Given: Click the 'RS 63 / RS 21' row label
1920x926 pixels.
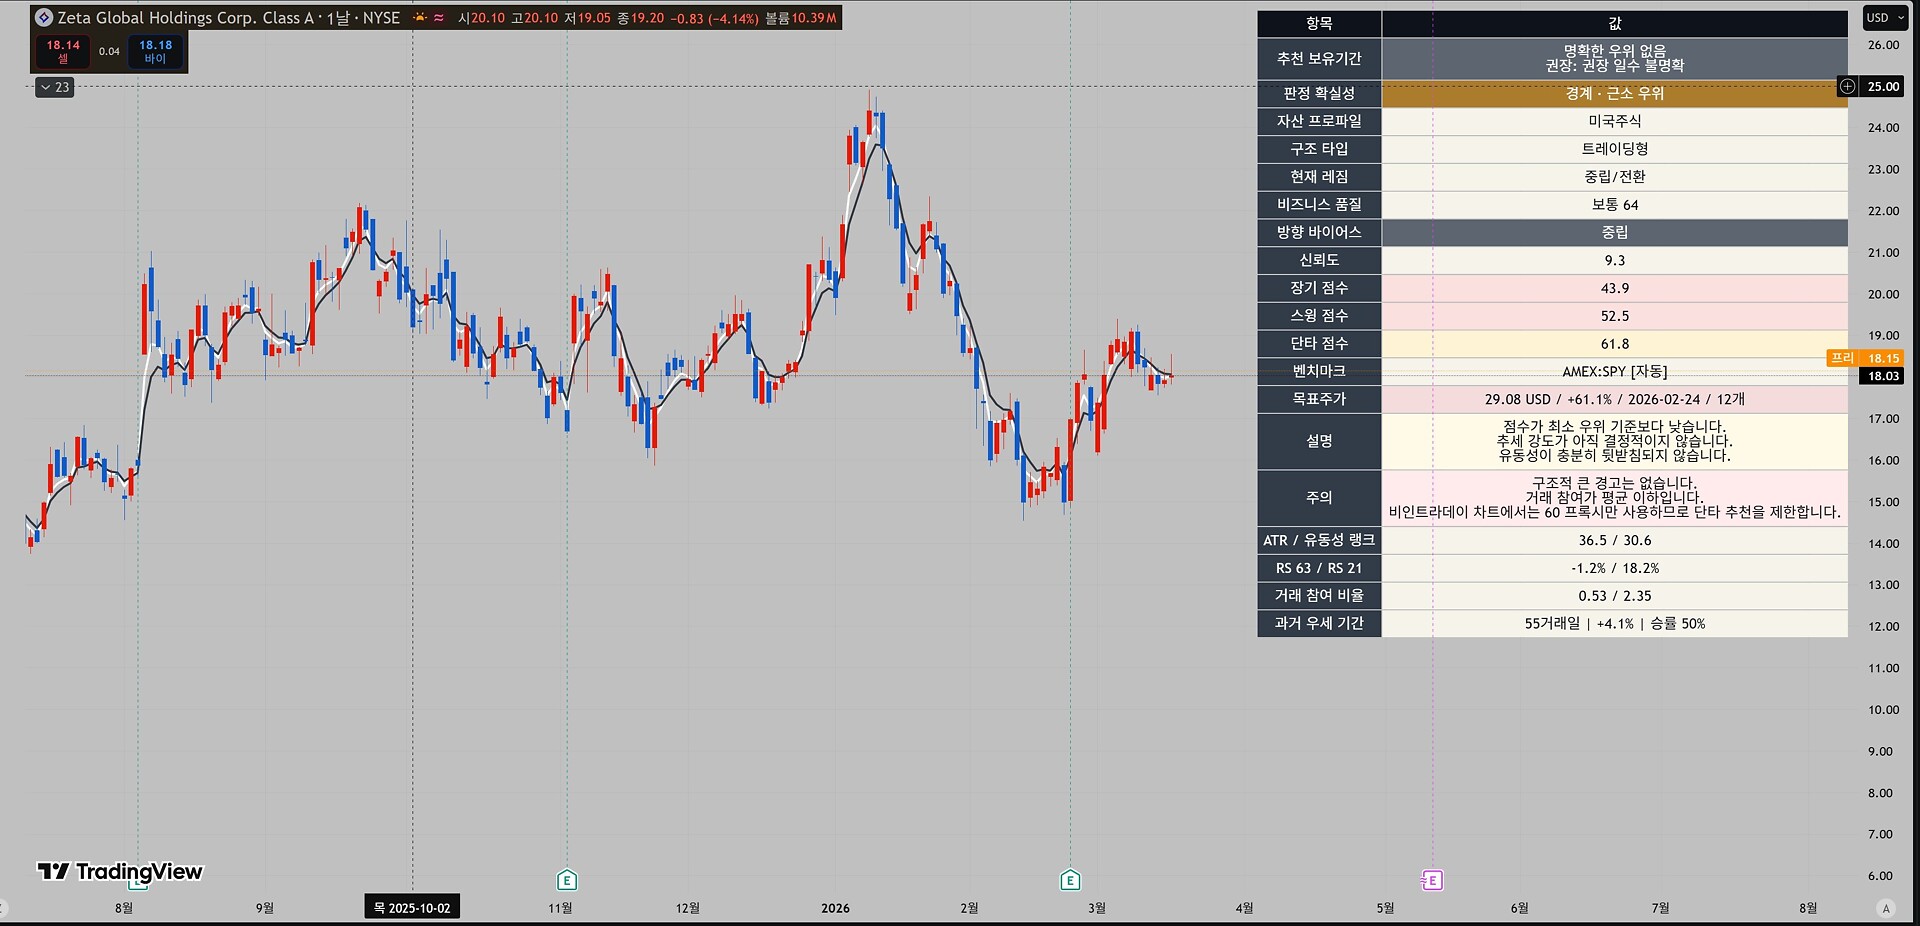Looking at the screenshot, I should 1319,568.
